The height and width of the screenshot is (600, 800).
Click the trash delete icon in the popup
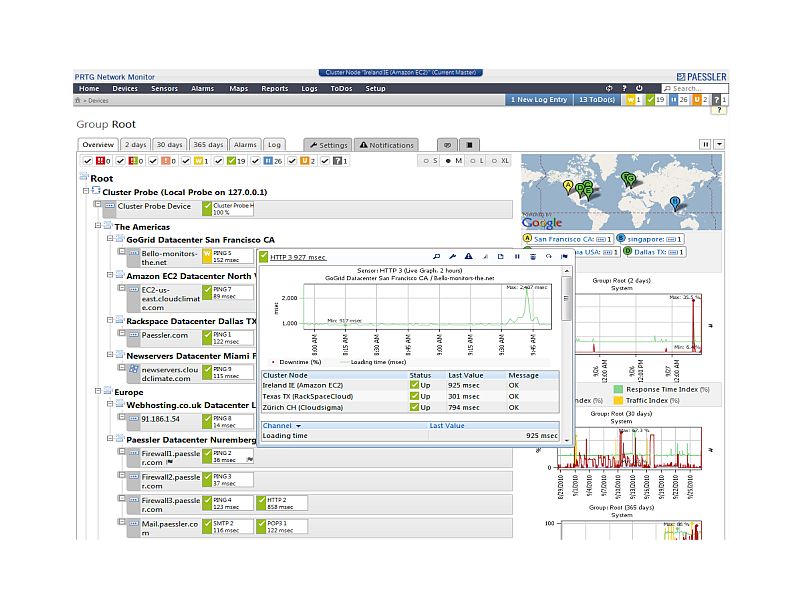533,257
